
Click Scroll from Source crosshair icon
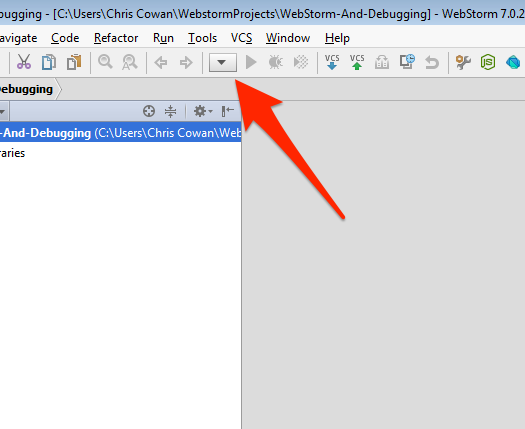149,111
